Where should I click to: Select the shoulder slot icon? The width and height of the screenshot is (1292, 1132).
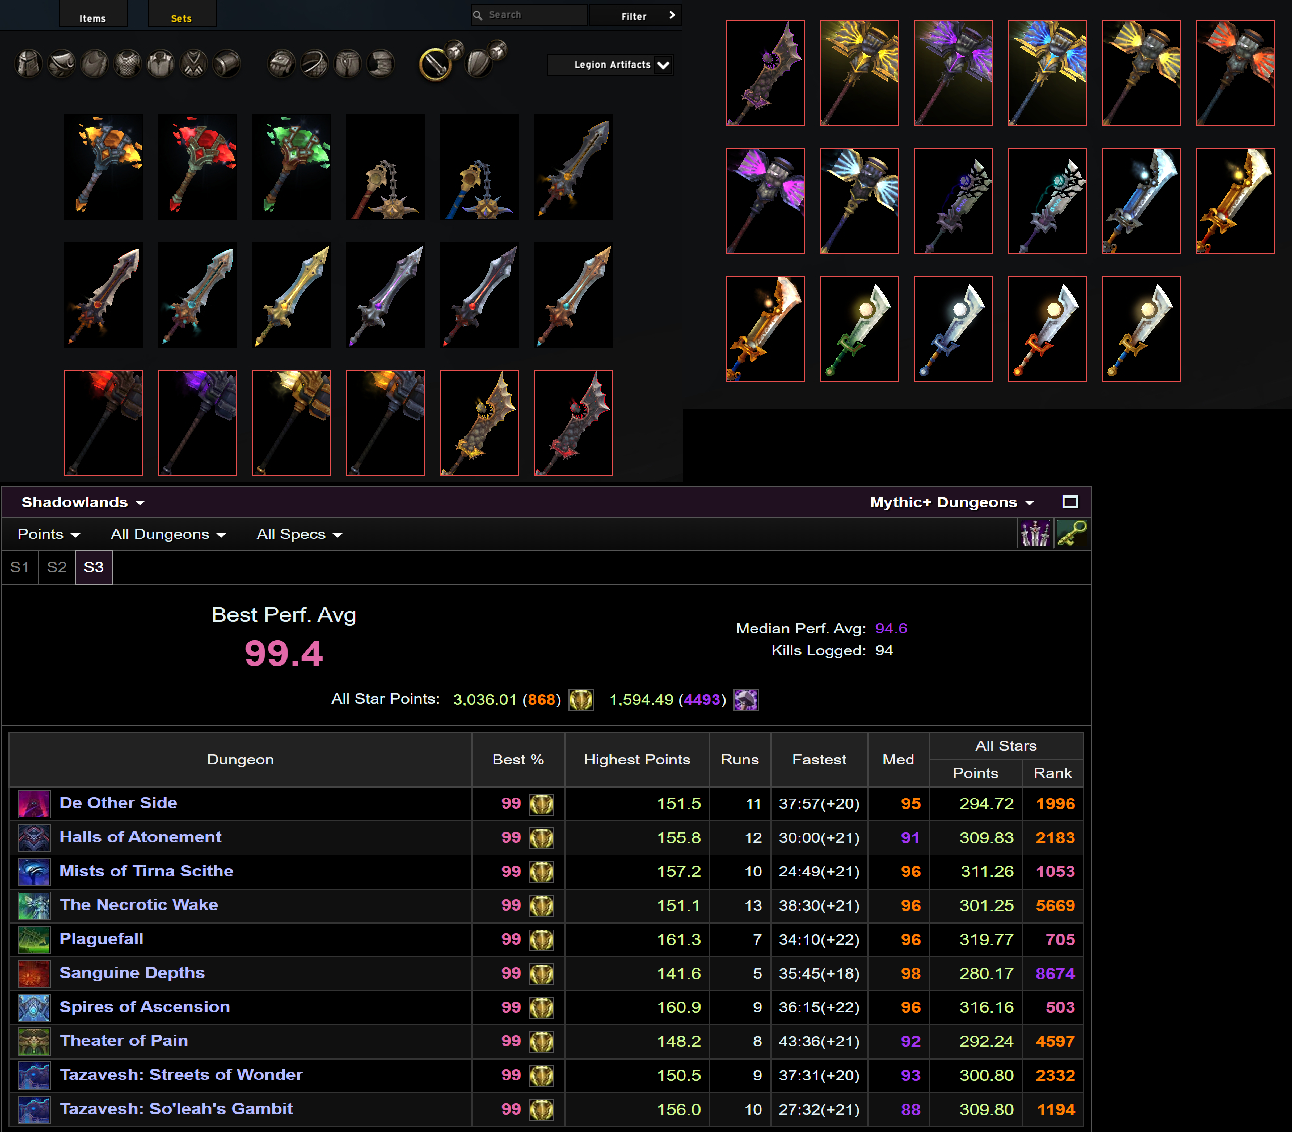pos(62,64)
